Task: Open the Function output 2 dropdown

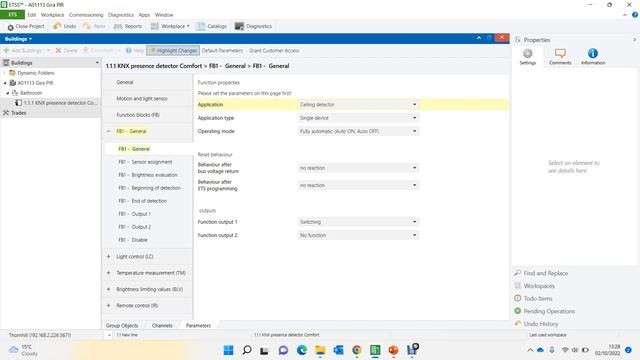Action: tap(358, 236)
